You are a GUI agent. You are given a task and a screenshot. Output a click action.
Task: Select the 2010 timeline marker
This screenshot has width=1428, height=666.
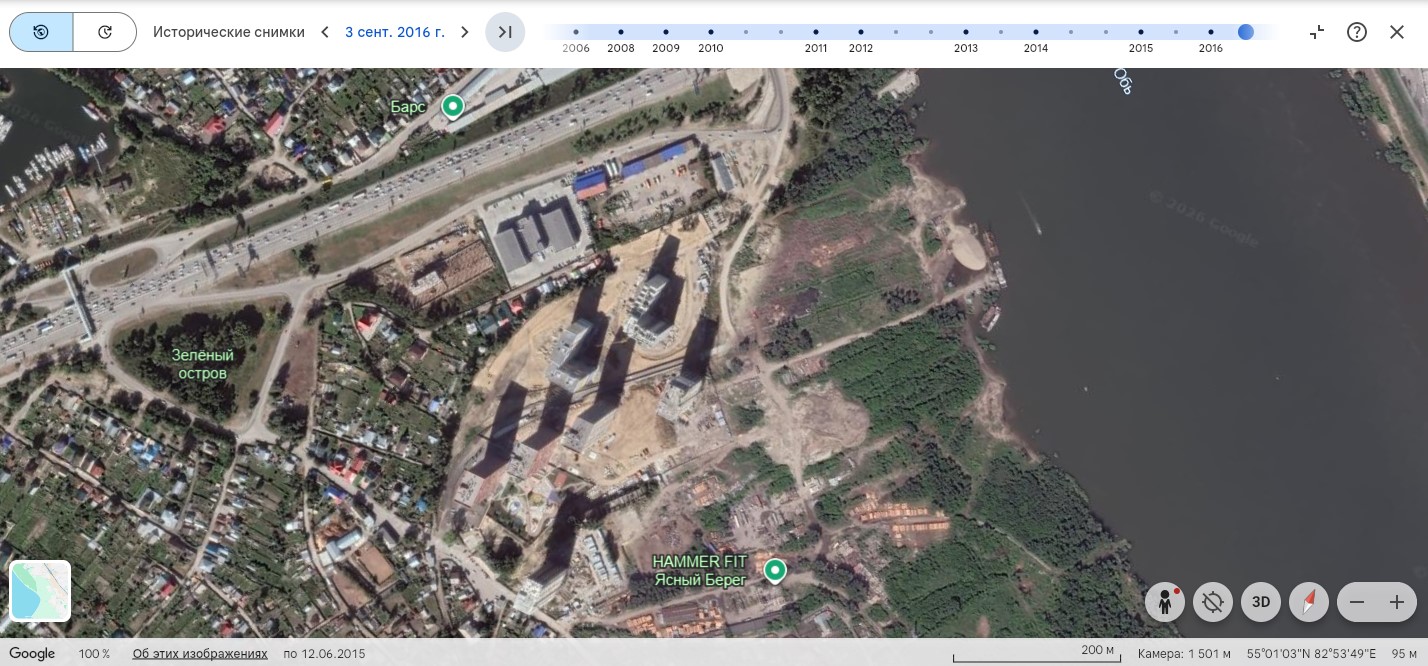point(711,32)
